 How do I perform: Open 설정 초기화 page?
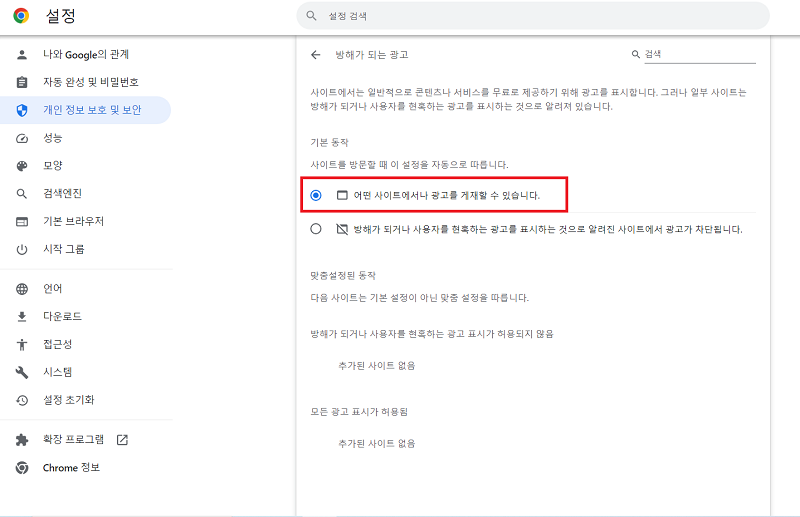[x=68, y=400]
